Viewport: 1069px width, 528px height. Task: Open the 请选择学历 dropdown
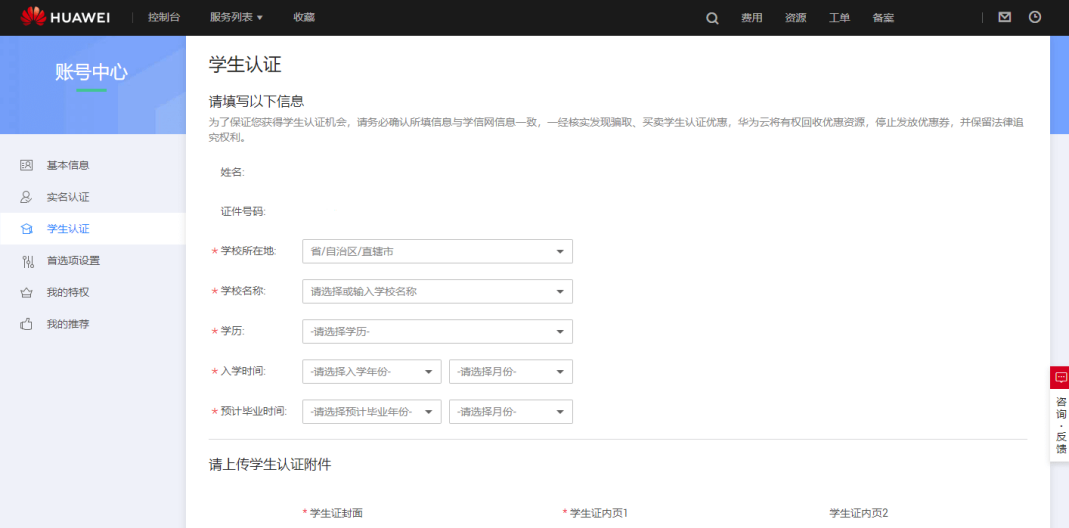(x=437, y=332)
